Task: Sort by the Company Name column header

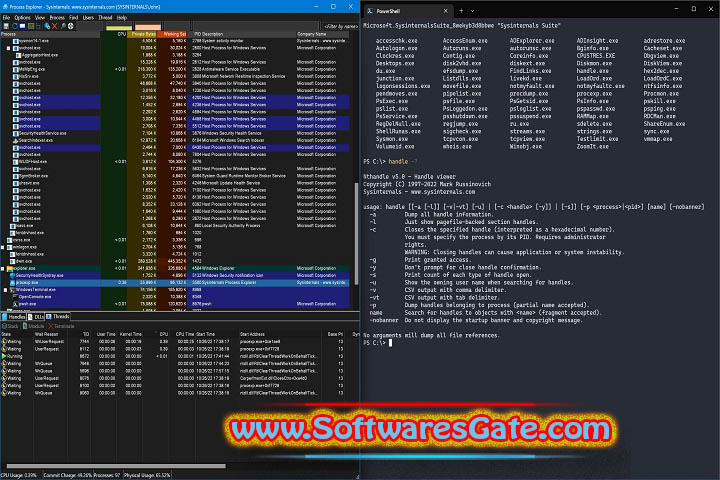Action: coord(324,34)
